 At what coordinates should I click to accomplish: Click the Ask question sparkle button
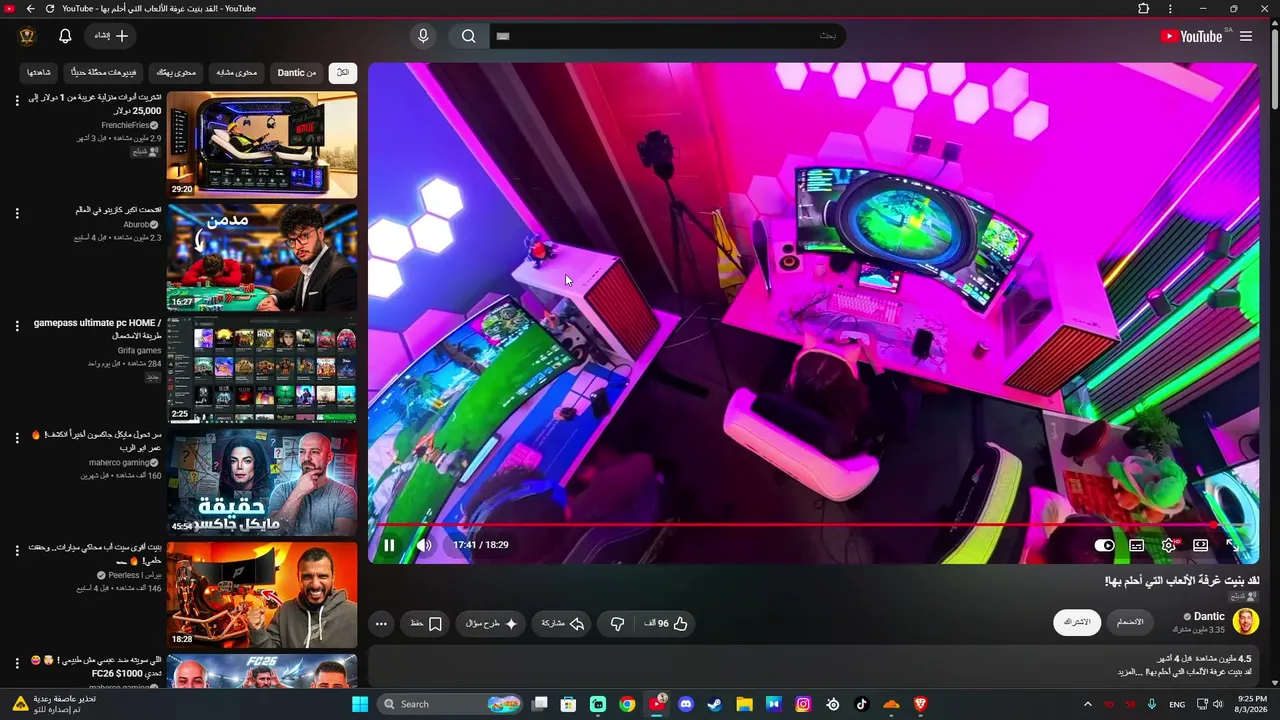492,623
